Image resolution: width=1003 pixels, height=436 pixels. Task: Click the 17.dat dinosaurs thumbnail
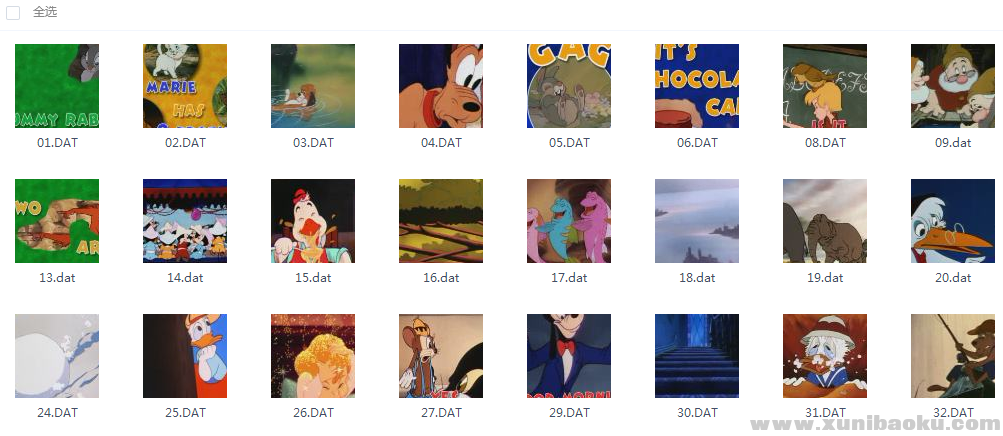569,221
